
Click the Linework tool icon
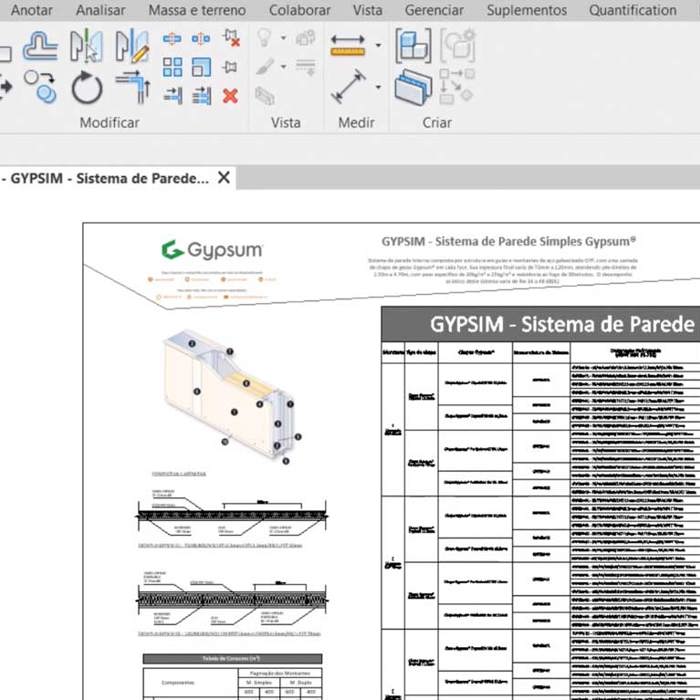click(x=306, y=67)
